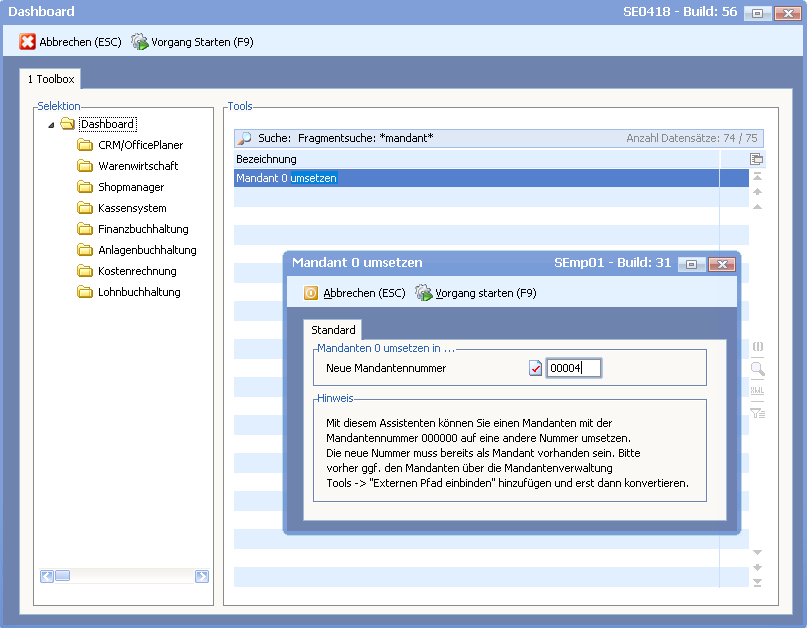The width and height of the screenshot is (807, 628).
Task: Click the filter funnel icon in side strip
Action: coord(757,412)
